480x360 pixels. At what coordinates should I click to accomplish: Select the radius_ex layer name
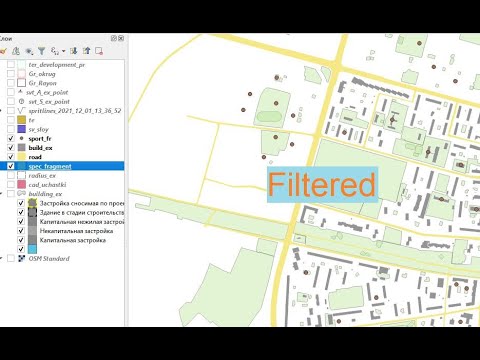pyautogui.click(x=42, y=176)
